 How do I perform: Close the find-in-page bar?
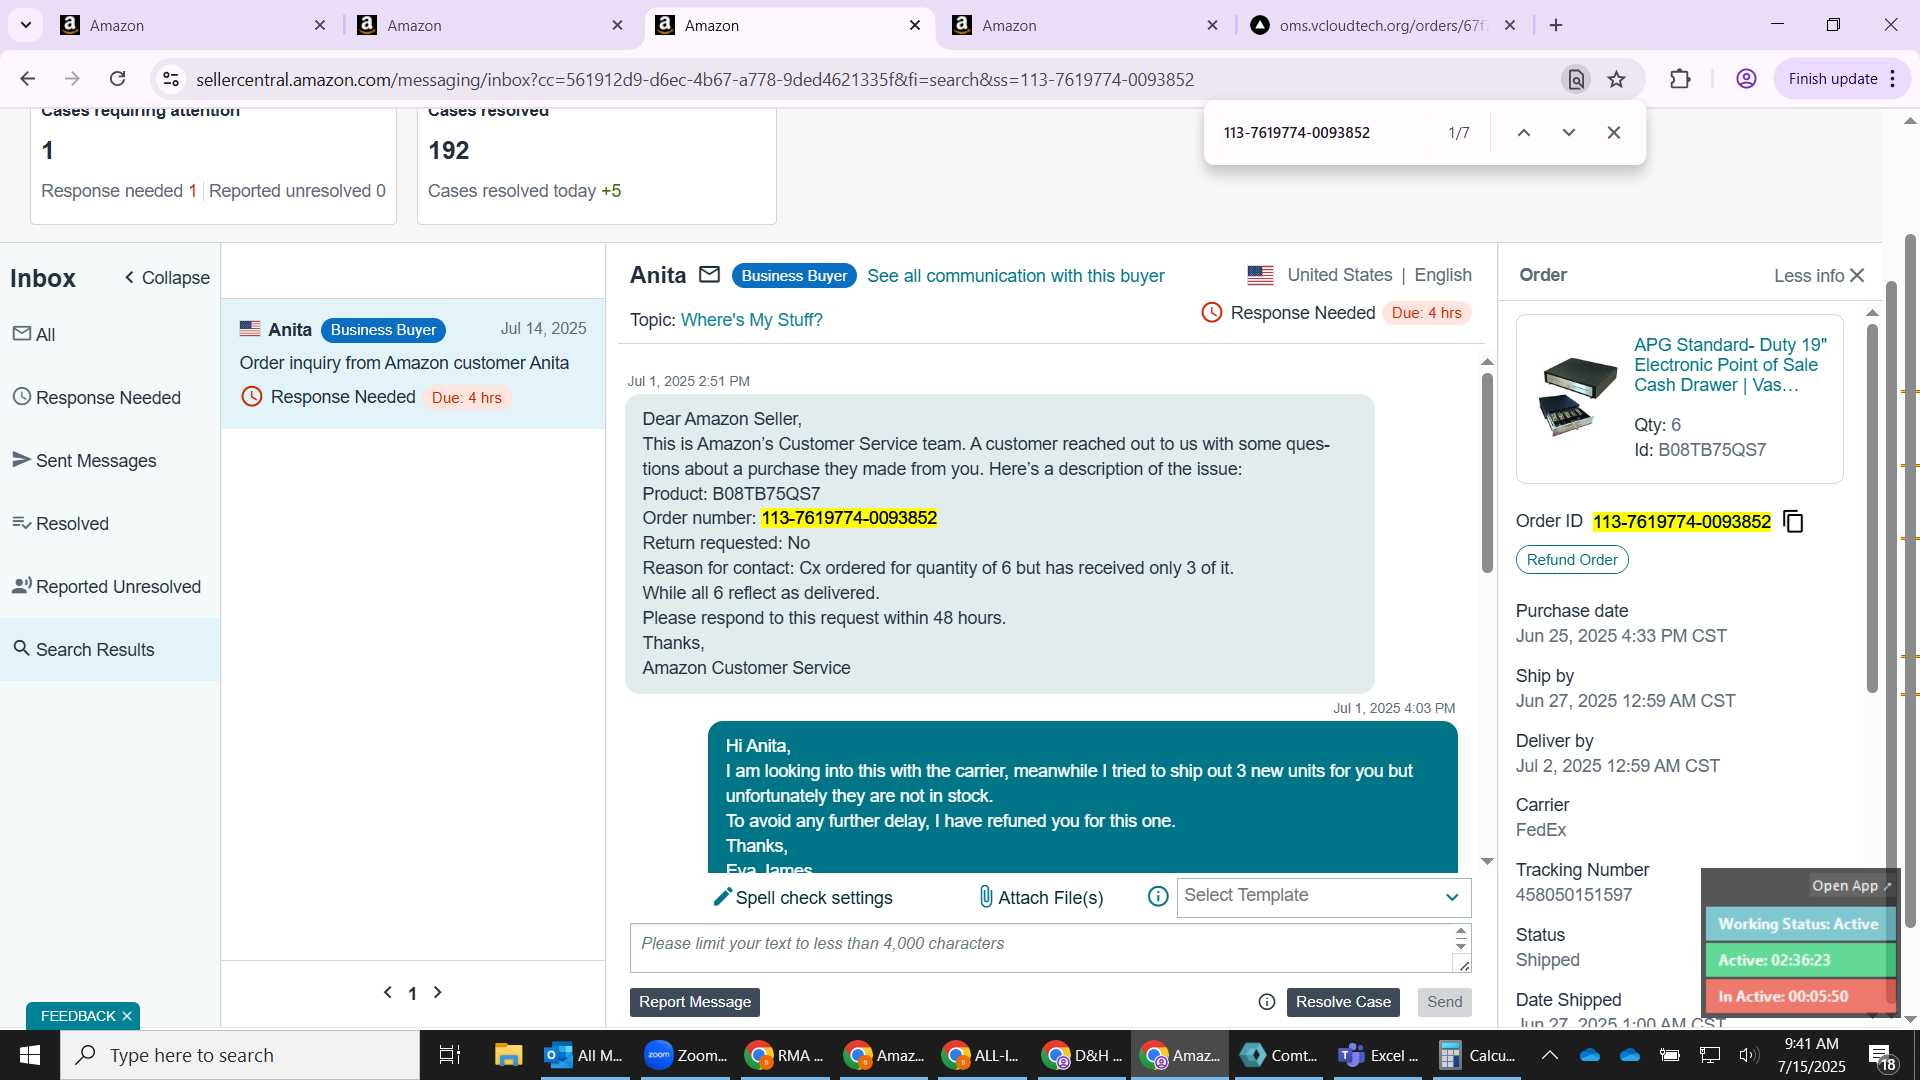pyautogui.click(x=1614, y=133)
